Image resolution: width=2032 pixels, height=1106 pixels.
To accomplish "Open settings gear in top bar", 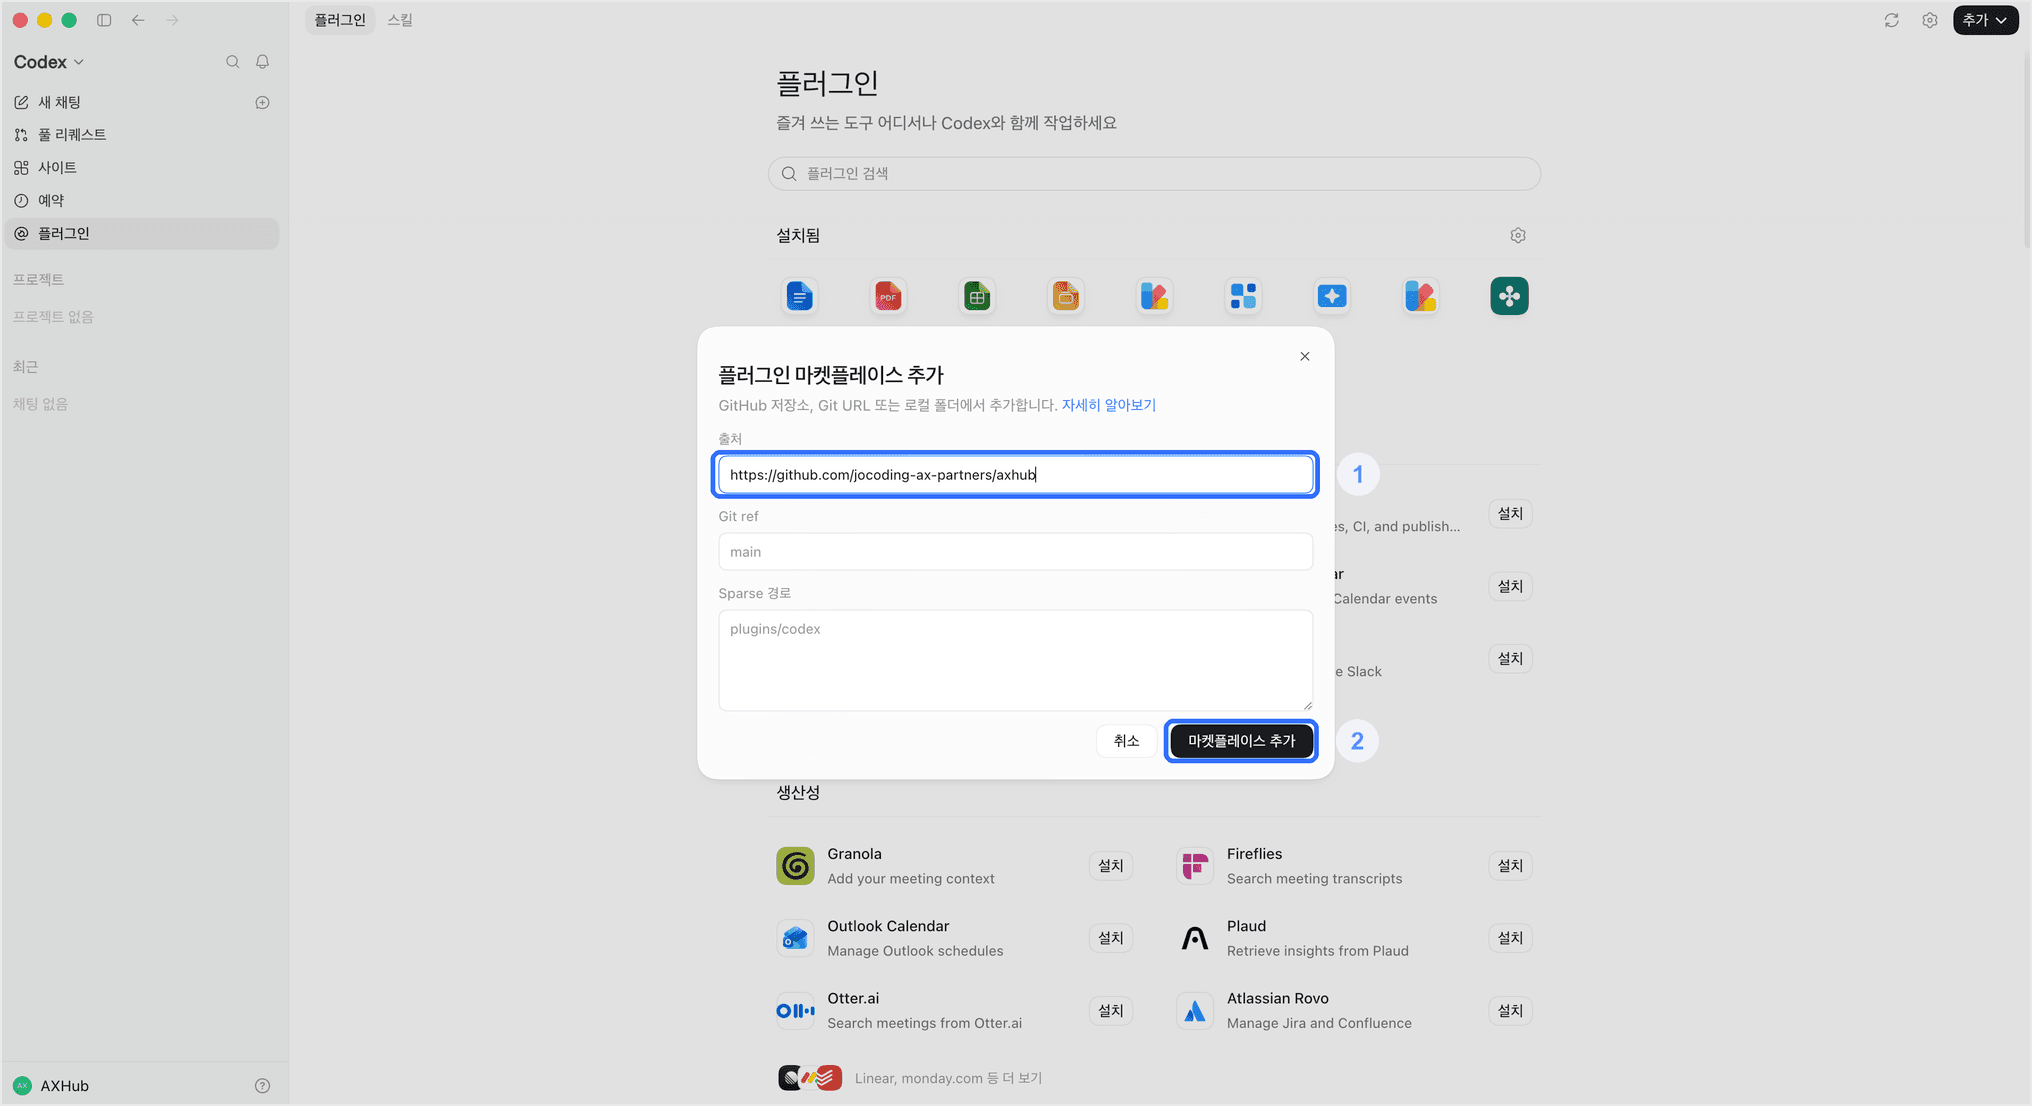I will (1929, 20).
